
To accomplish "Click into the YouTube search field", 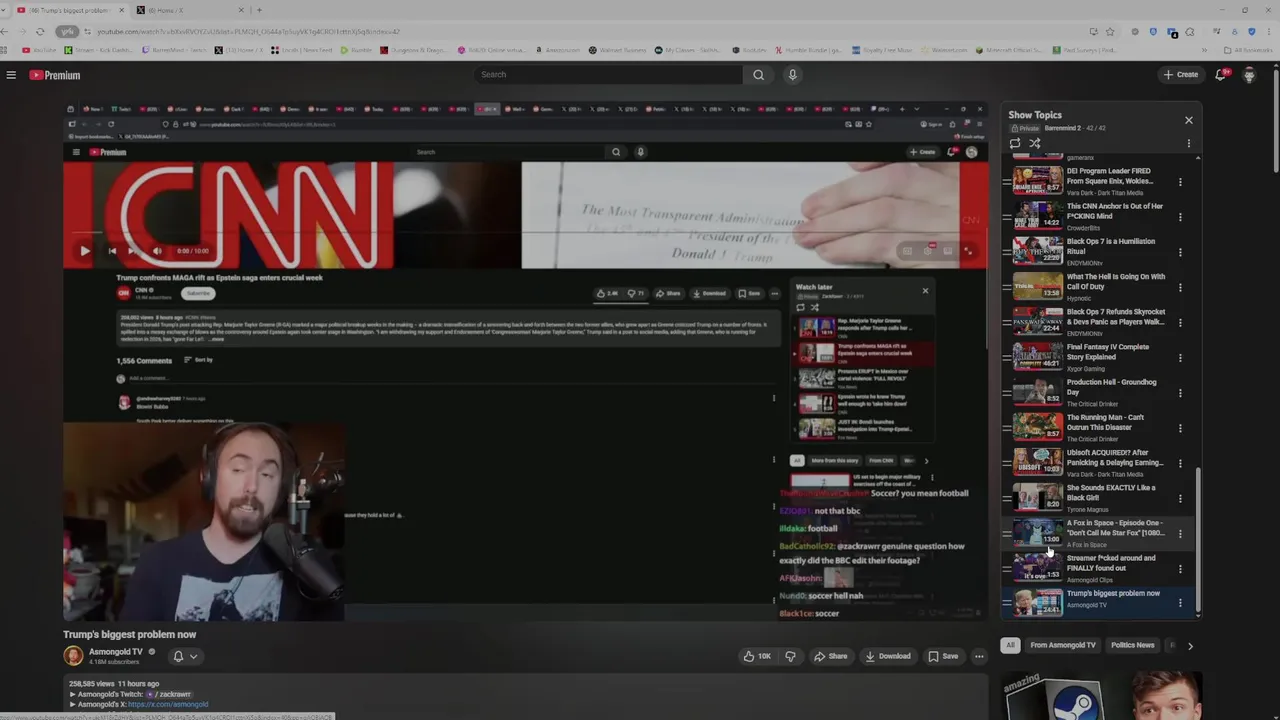I will coord(608,75).
